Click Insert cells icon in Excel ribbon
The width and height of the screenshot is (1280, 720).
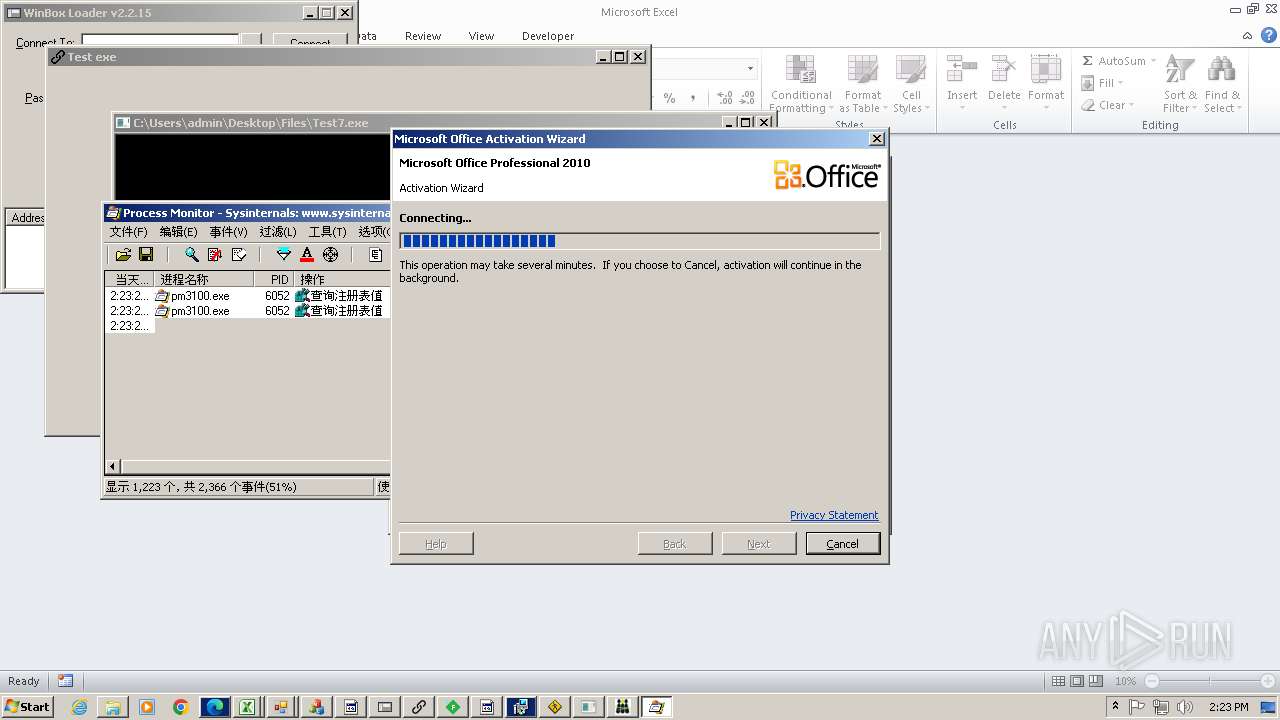click(x=962, y=70)
